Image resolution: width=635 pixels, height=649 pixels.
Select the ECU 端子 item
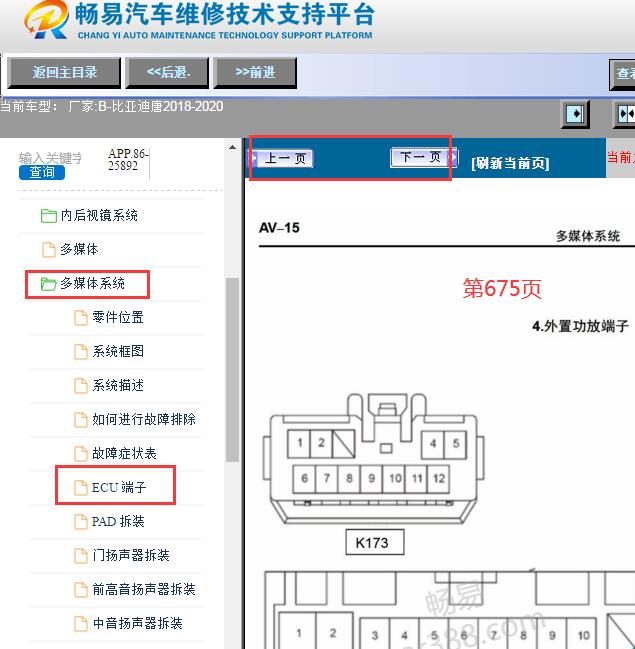119,487
